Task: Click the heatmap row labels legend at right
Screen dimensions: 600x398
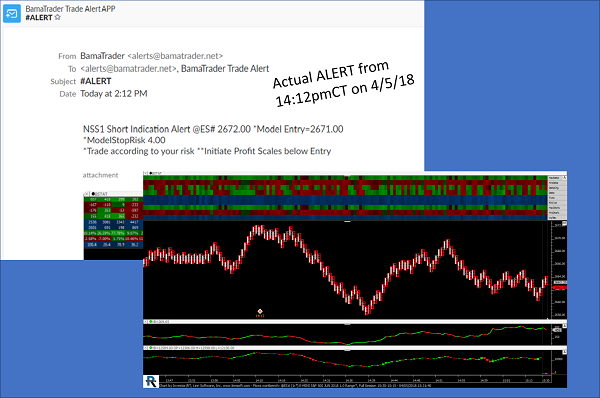Action: 557,197
